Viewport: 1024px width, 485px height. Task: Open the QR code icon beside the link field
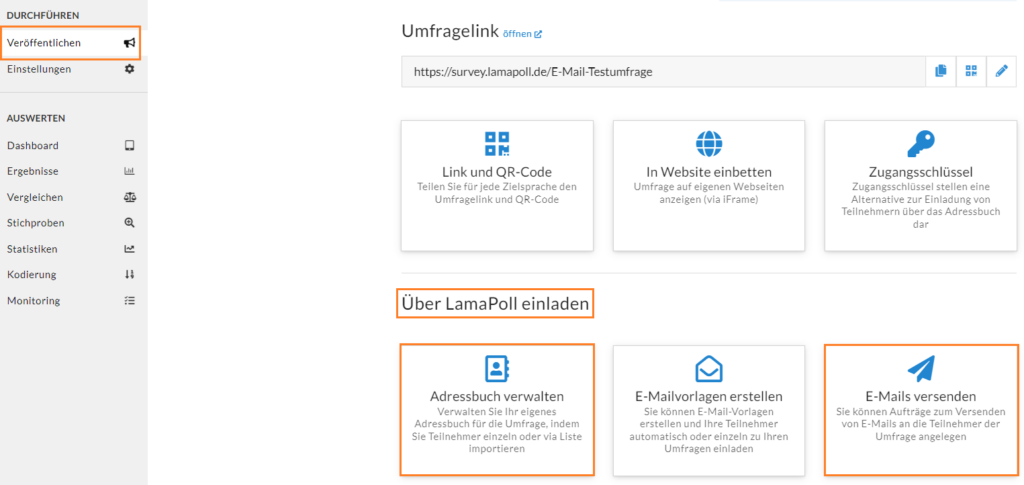click(971, 72)
